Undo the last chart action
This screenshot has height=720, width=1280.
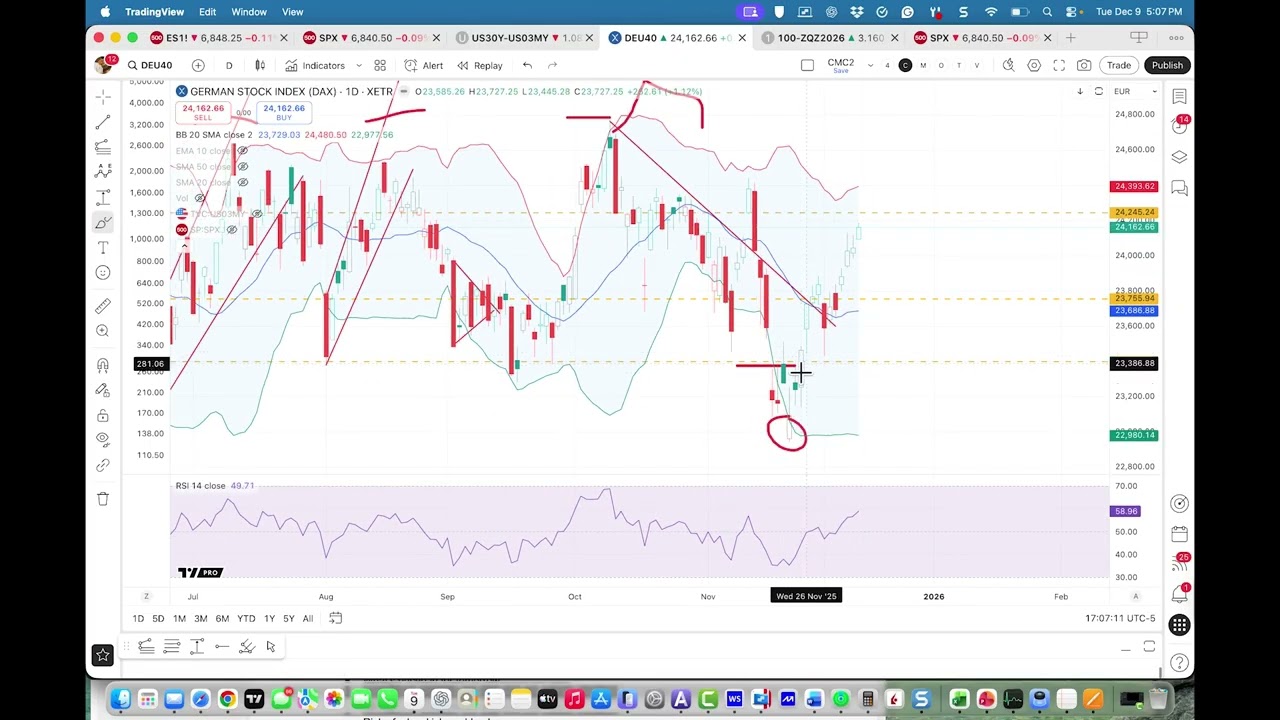527,65
